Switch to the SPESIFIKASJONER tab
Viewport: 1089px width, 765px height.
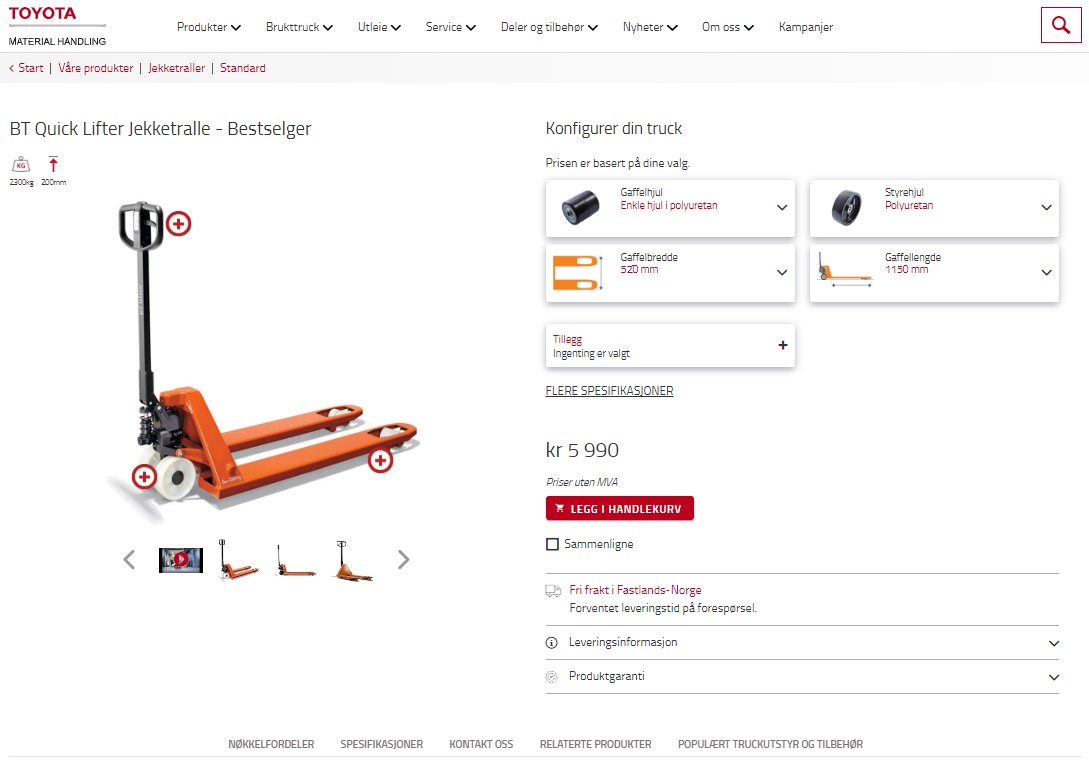pos(381,744)
